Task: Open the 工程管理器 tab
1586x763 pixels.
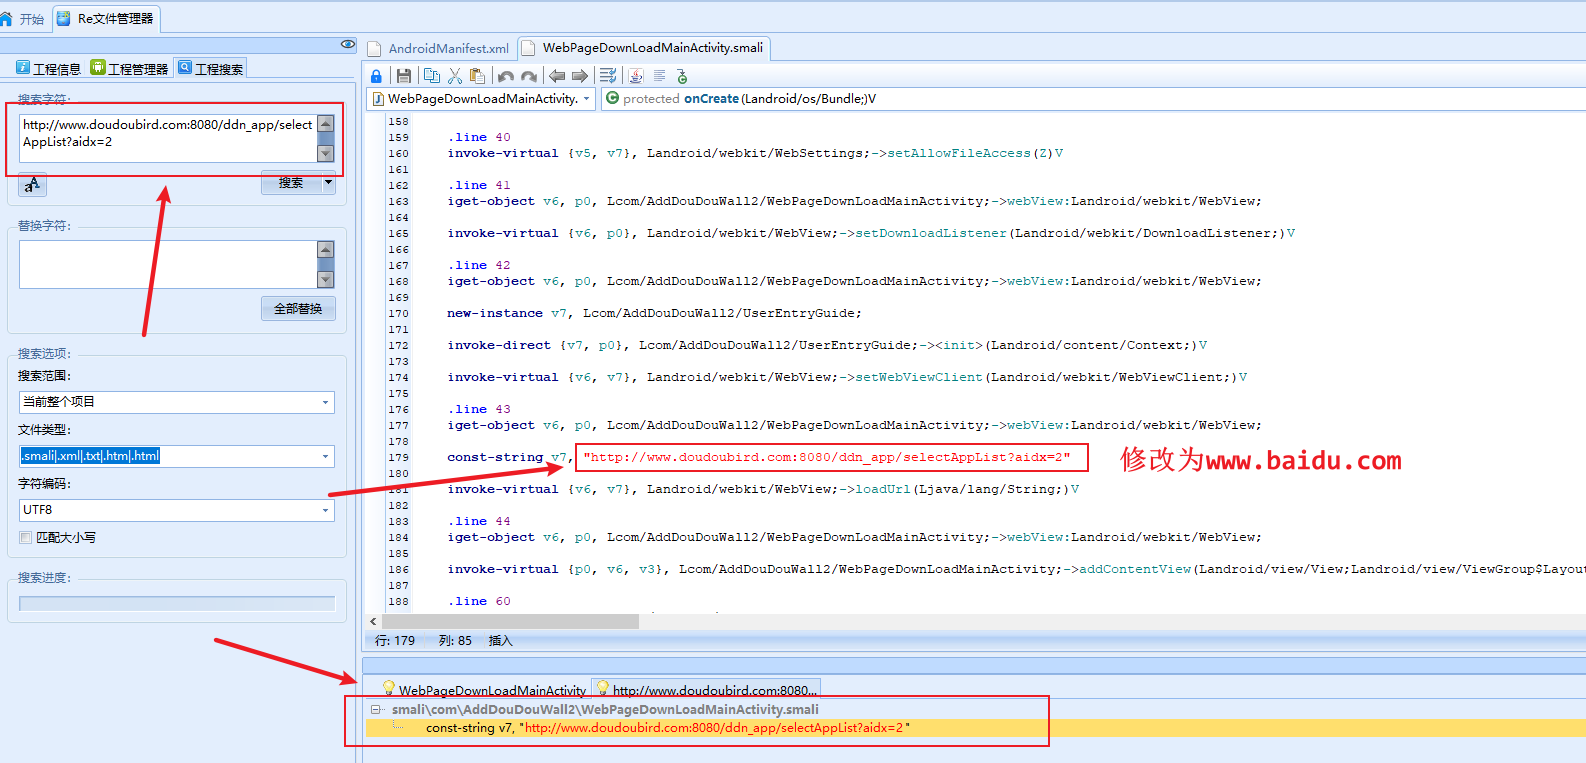Action: 129,68
